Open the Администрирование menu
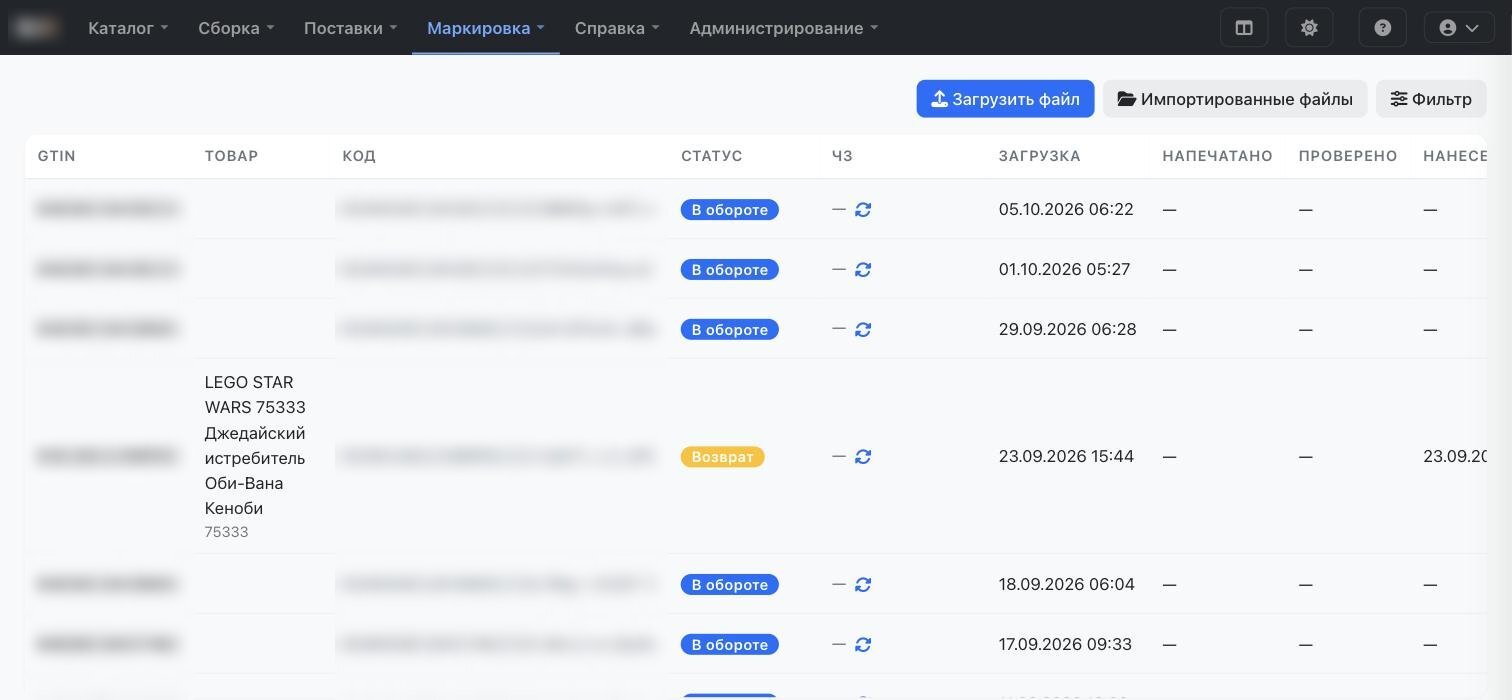The width and height of the screenshot is (1512, 700). click(x=783, y=28)
